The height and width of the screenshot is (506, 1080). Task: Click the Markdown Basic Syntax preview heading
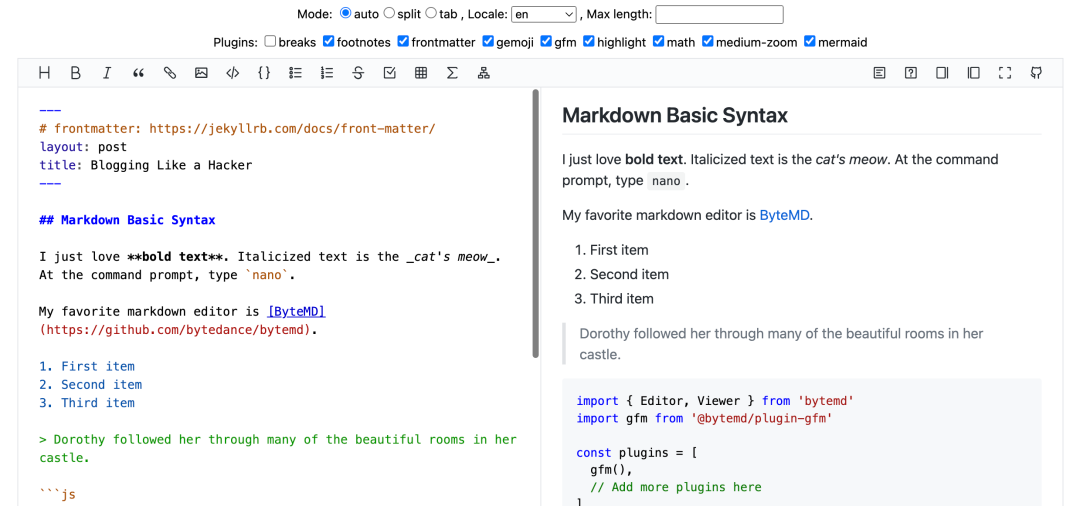click(x=675, y=116)
